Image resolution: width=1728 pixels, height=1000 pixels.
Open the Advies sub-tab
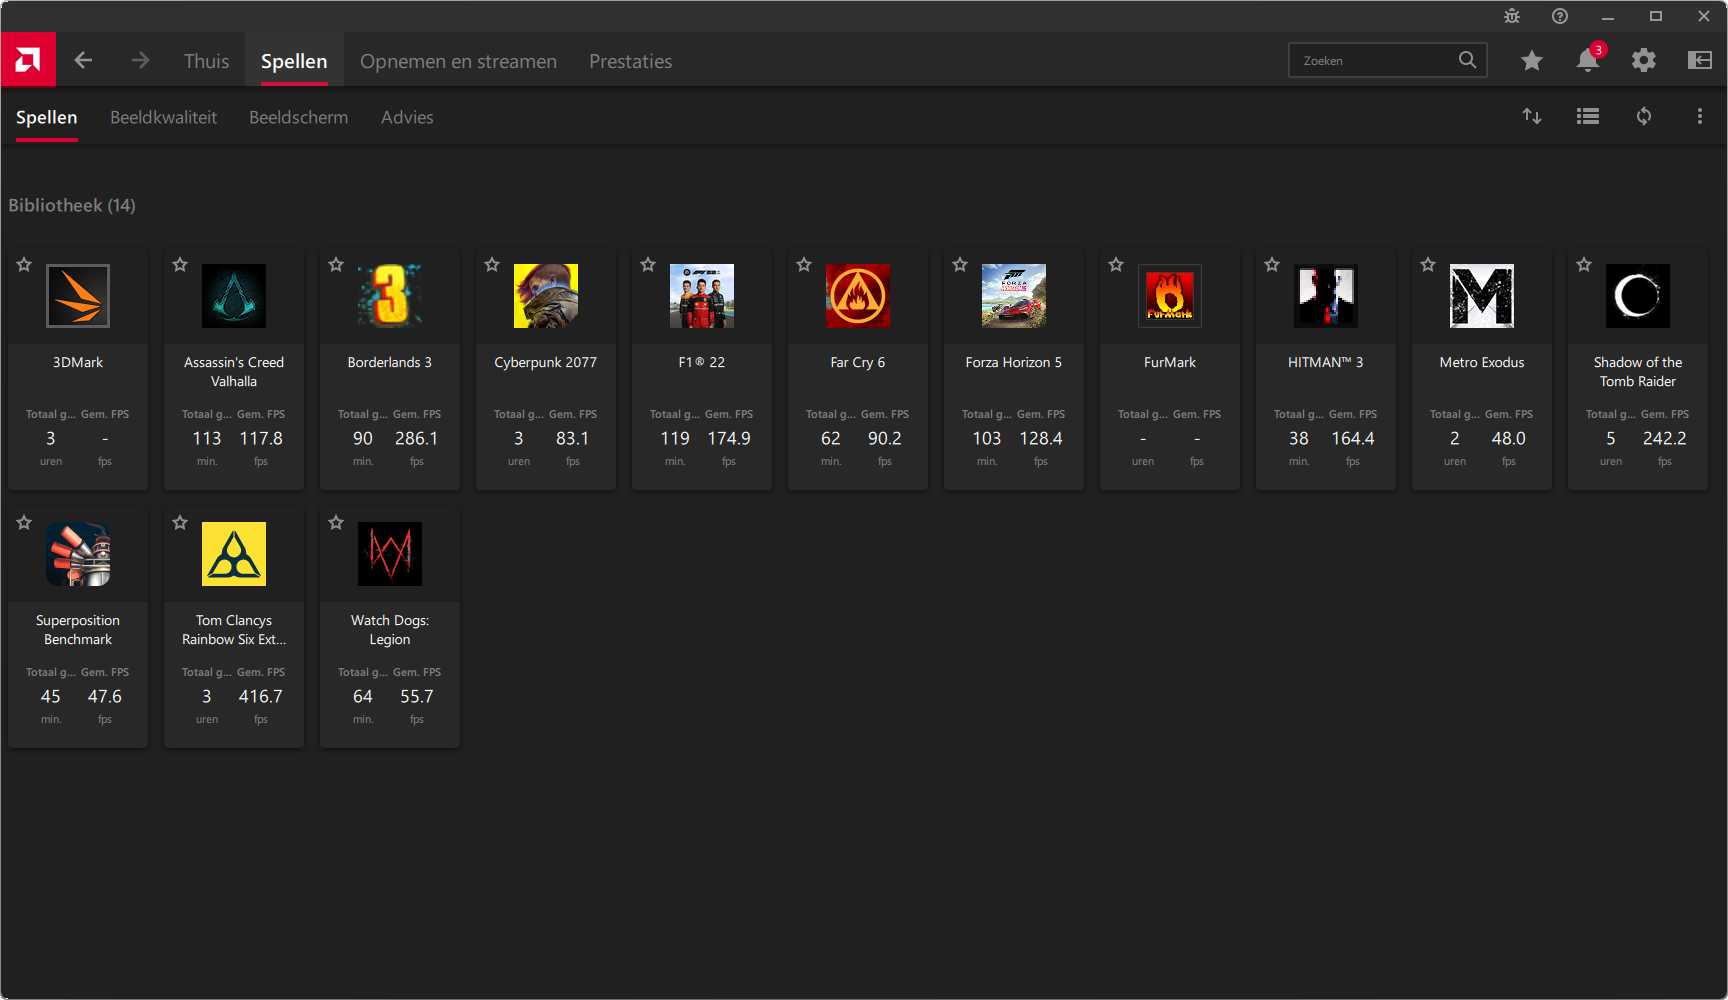[x=407, y=117]
